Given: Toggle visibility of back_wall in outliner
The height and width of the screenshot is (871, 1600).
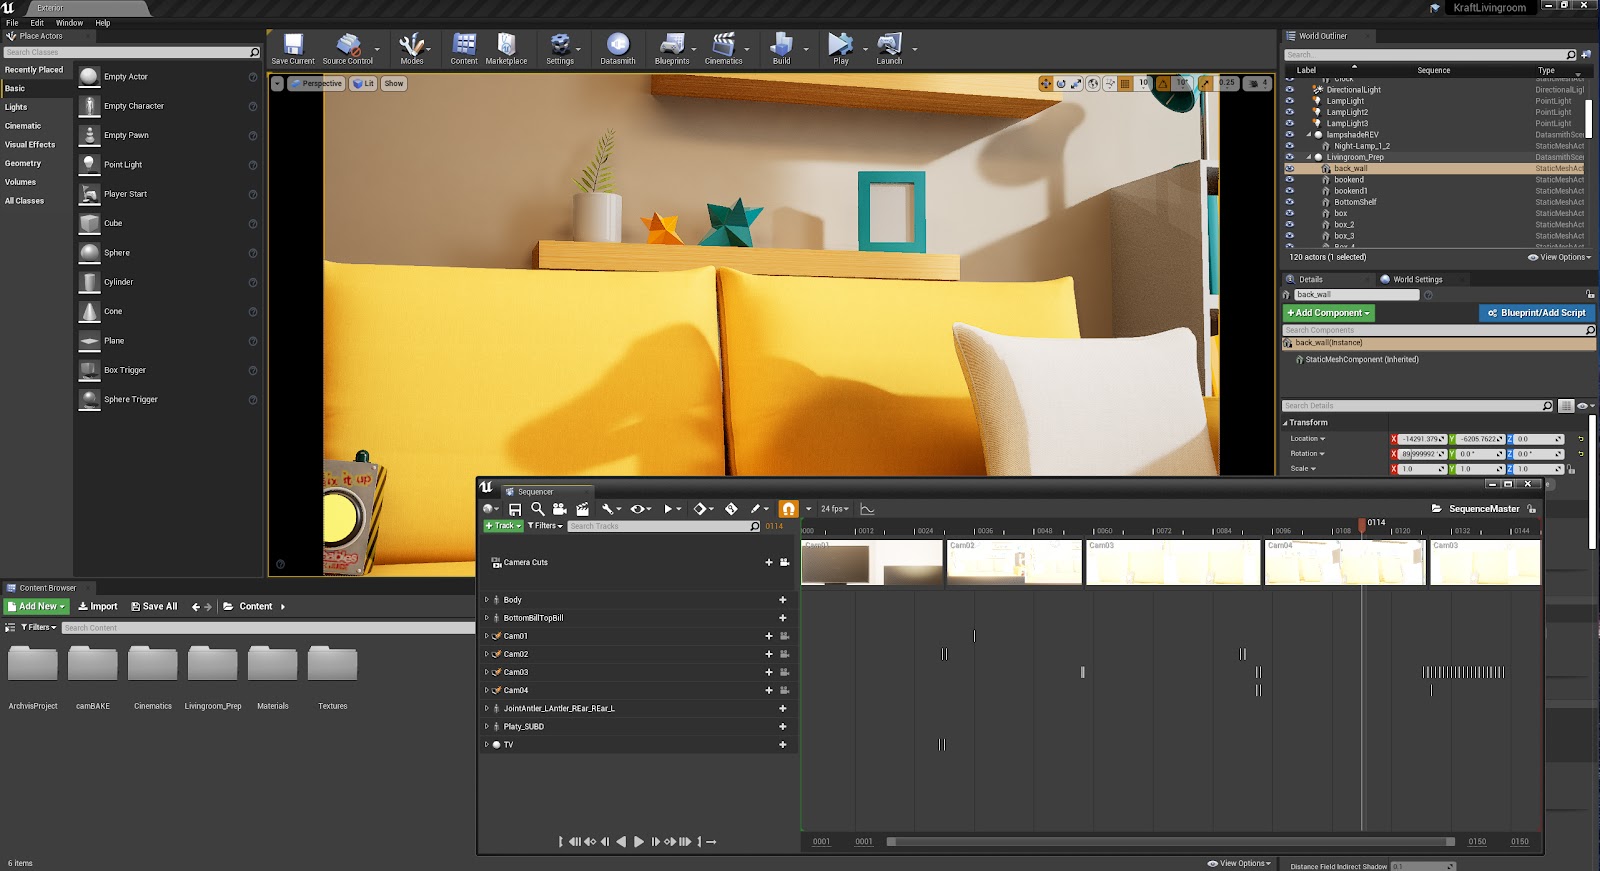Looking at the screenshot, I should tap(1289, 169).
